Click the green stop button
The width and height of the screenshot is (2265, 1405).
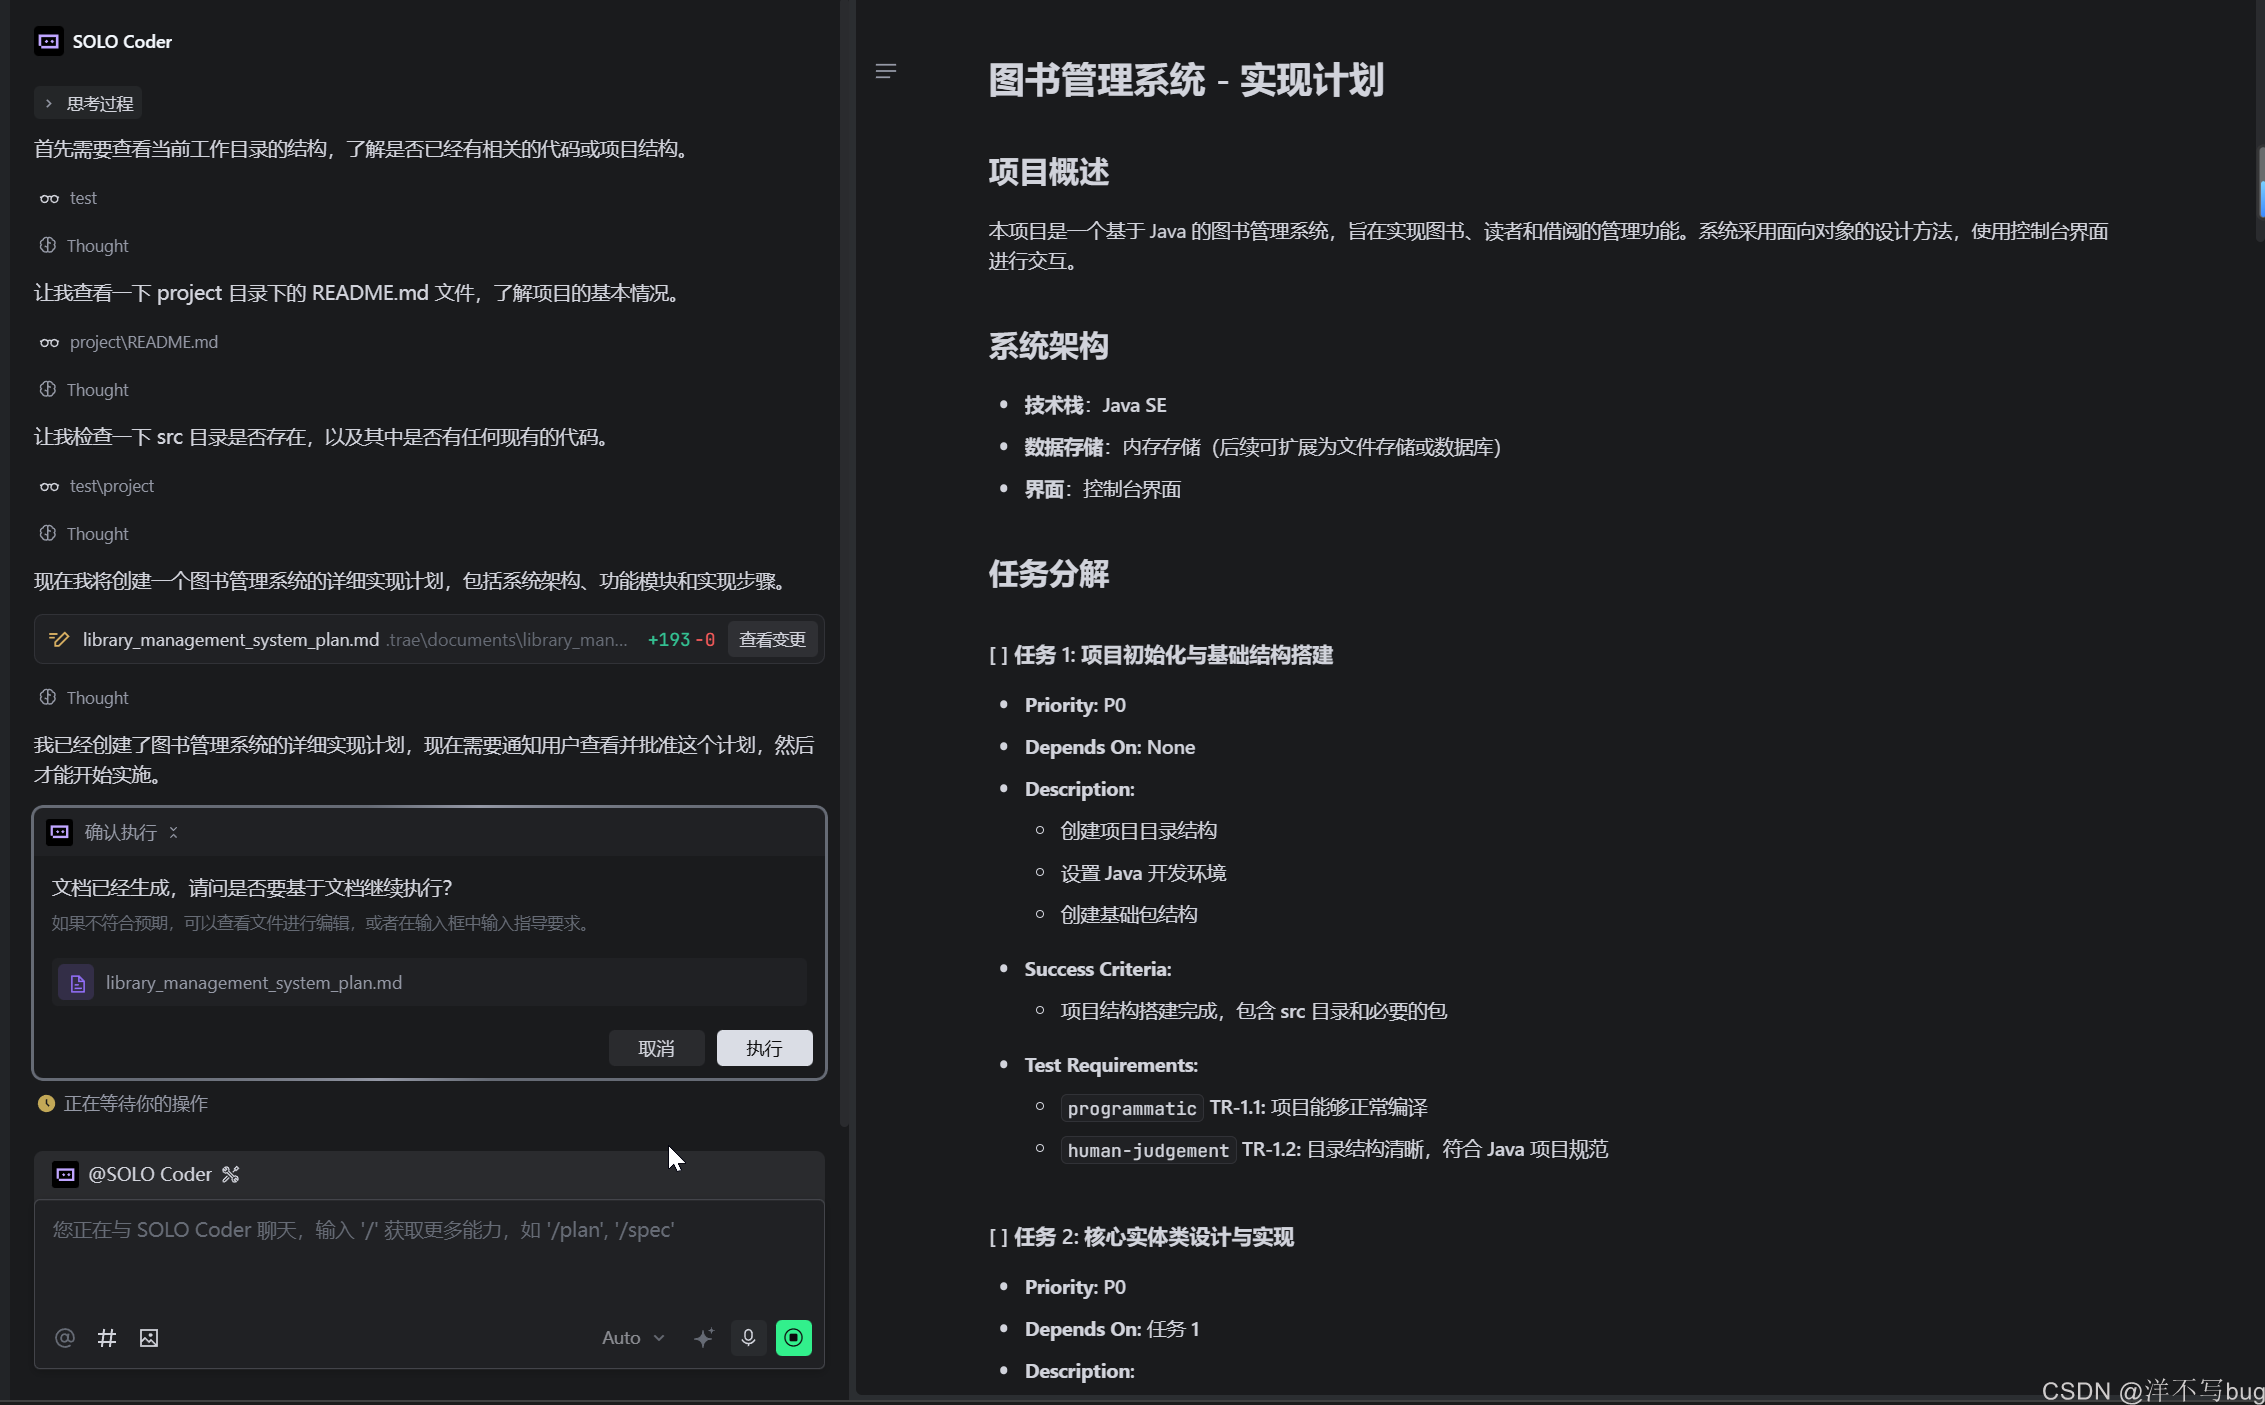click(x=794, y=1338)
